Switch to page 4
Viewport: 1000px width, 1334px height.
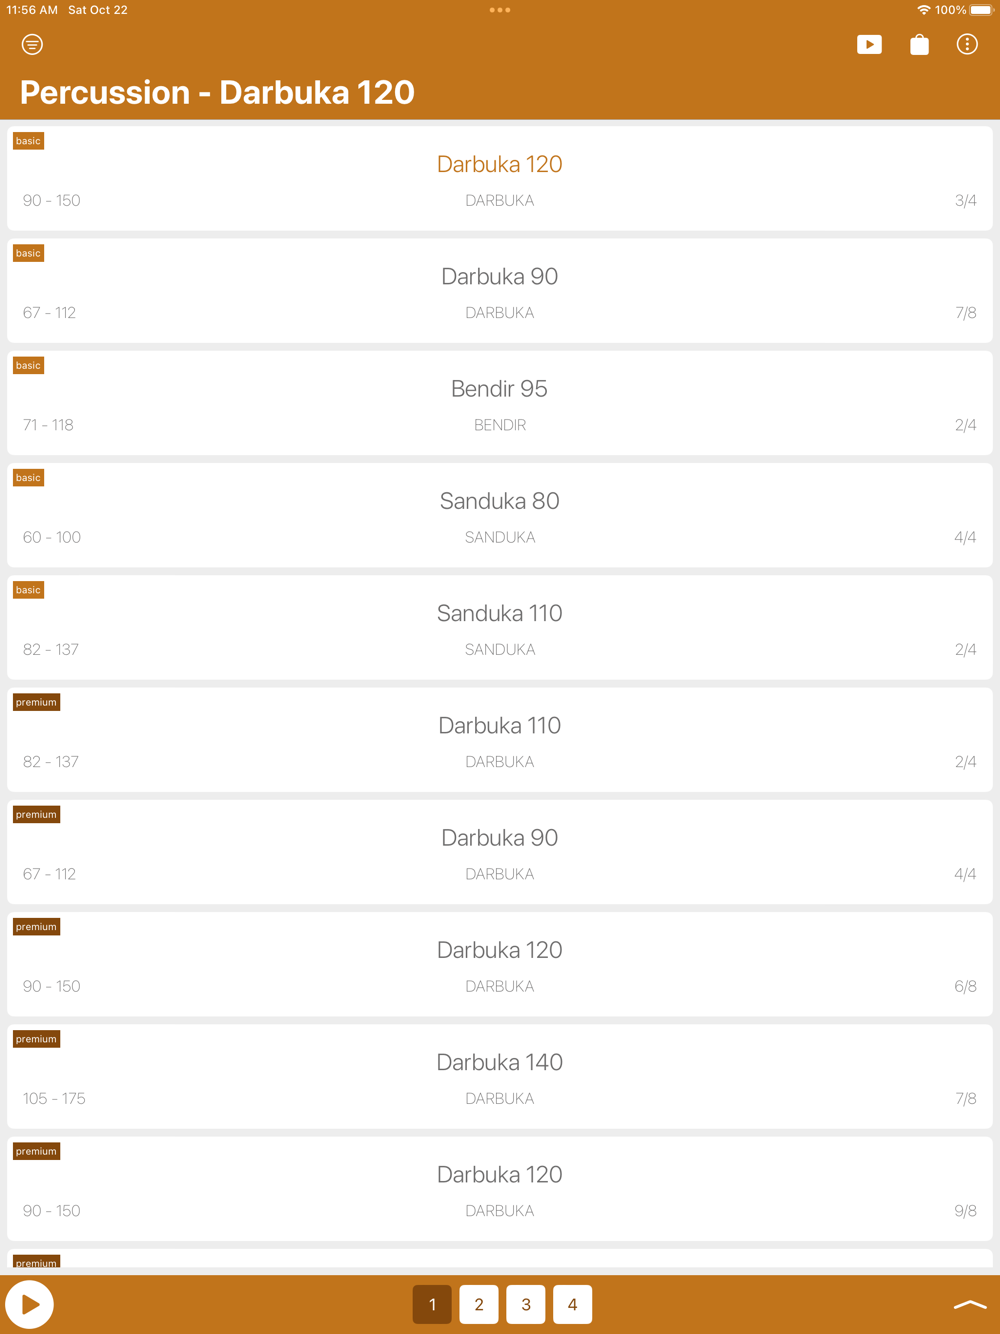coord(572,1304)
